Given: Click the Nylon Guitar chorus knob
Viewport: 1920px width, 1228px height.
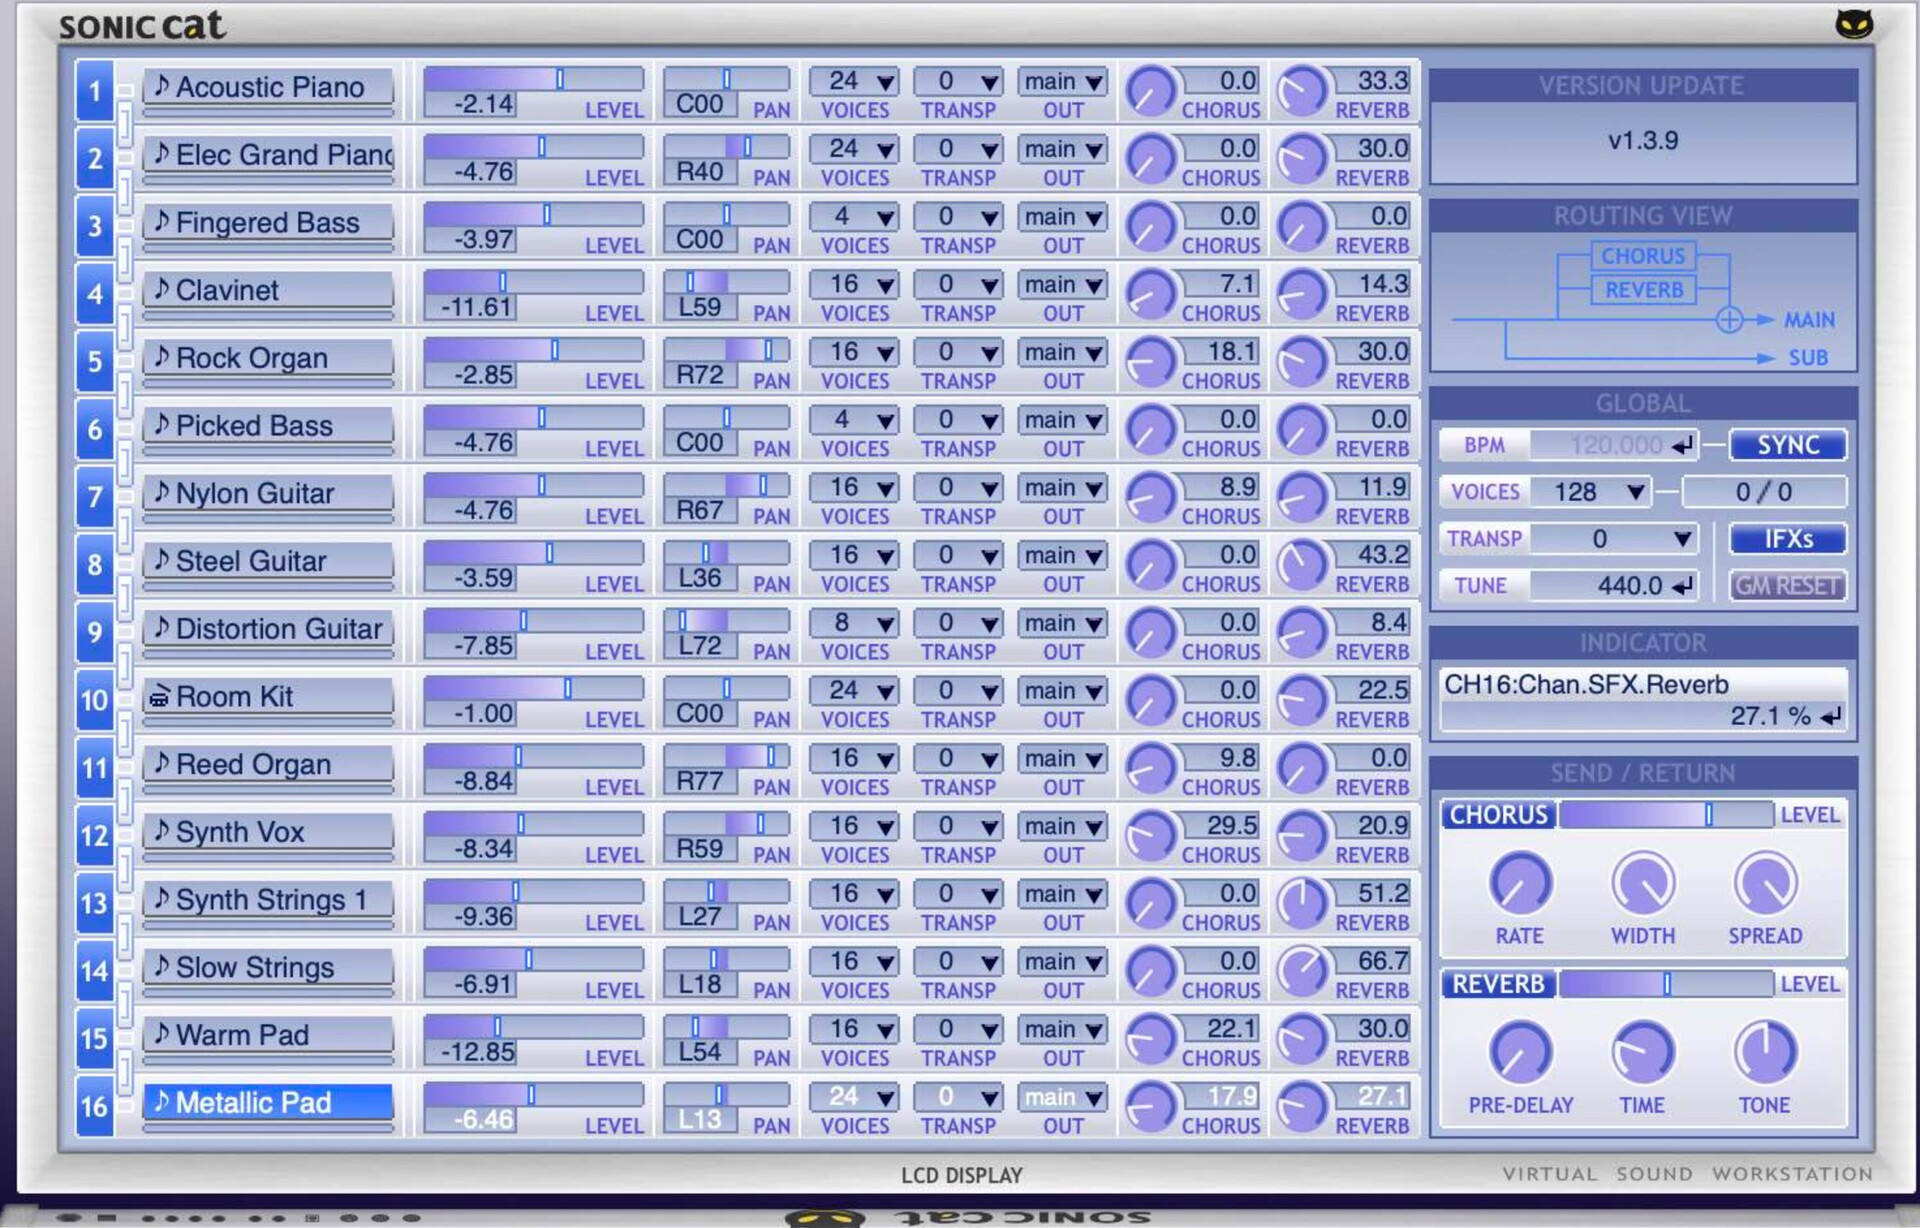Looking at the screenshot, I should pyautogui.click(x=1150, y=498).
